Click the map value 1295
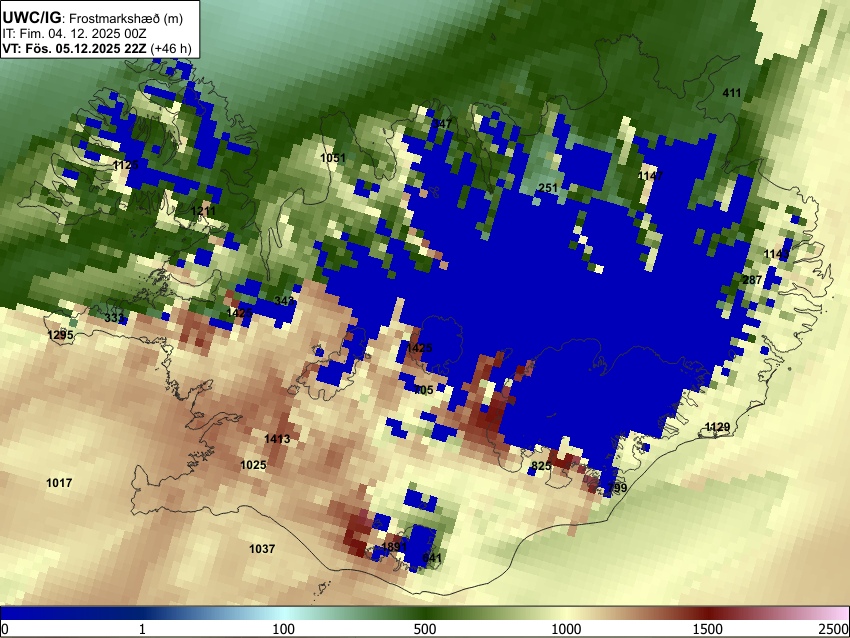This screenshot has width=850, height=638. [x=60, y=335]
